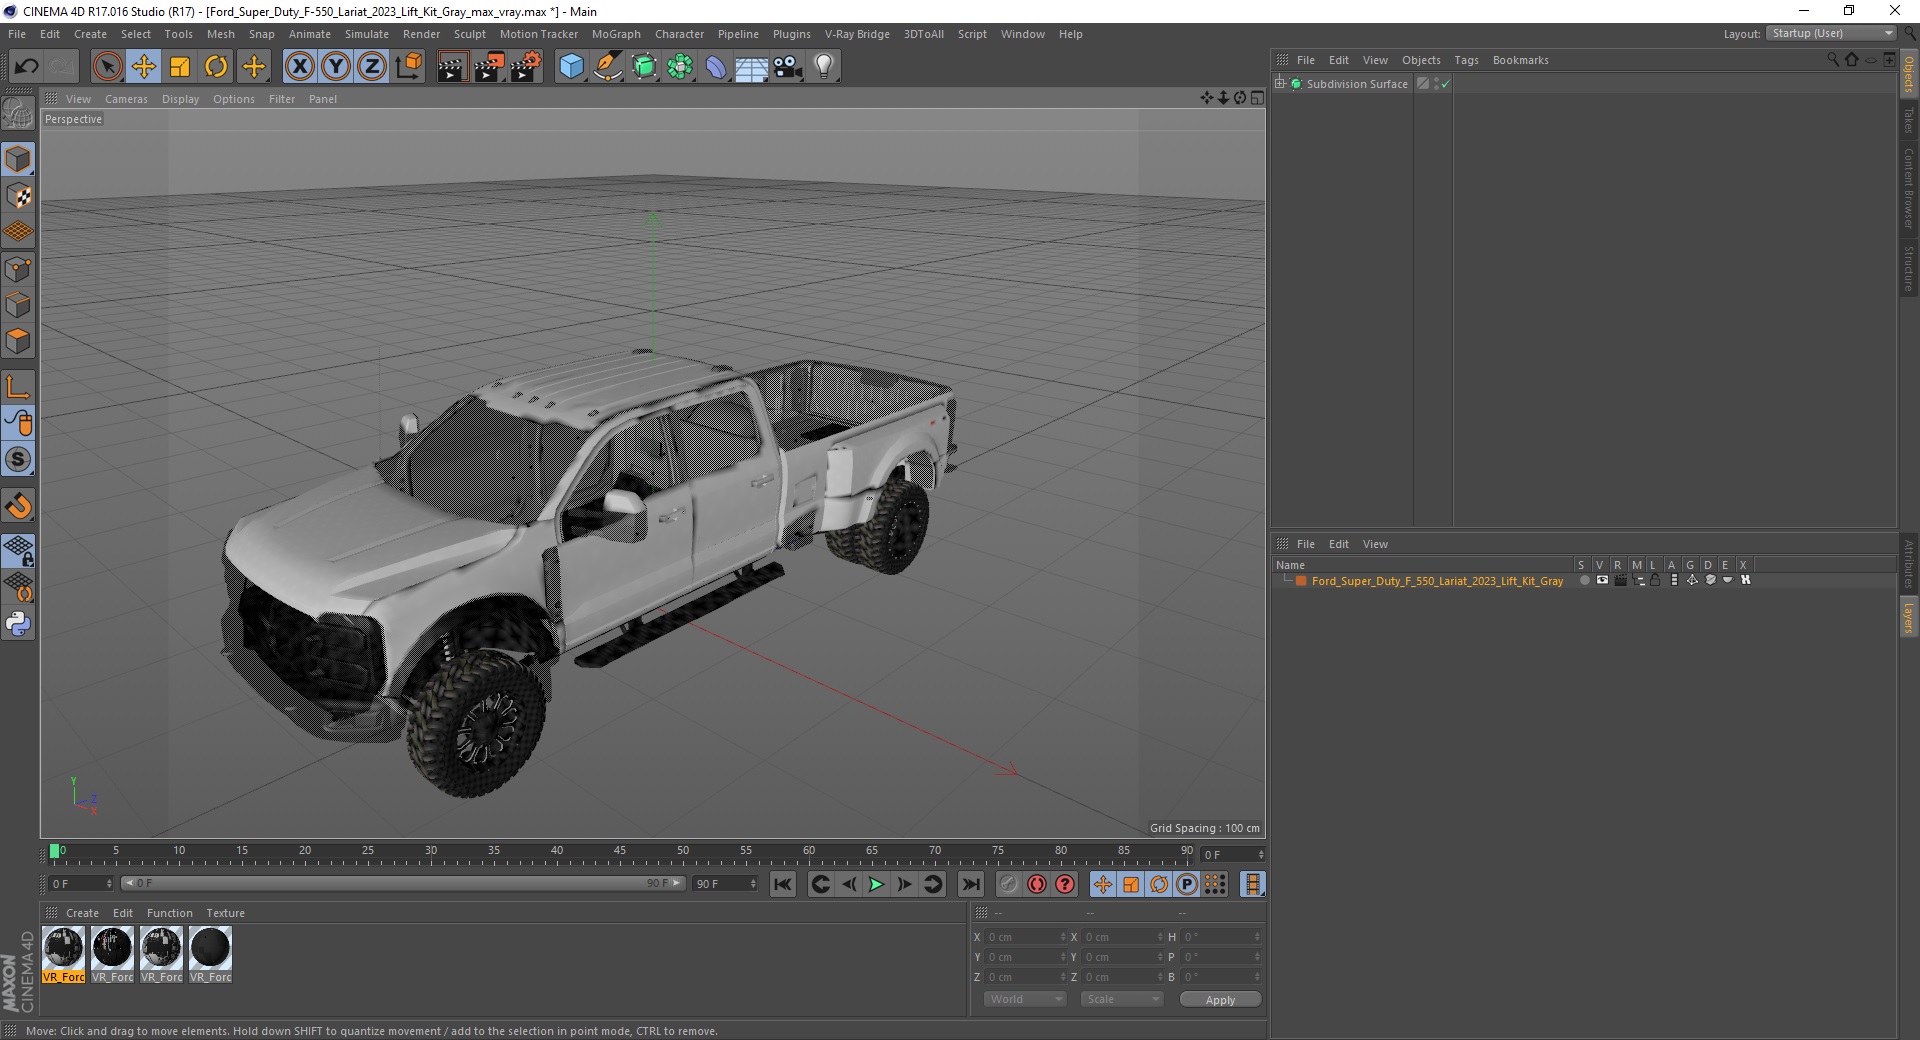Viewport: 1920px width, 1040px height.
Task: Toggle Autokeying button
Action: pyautogui.click(x=1037, y=884)
